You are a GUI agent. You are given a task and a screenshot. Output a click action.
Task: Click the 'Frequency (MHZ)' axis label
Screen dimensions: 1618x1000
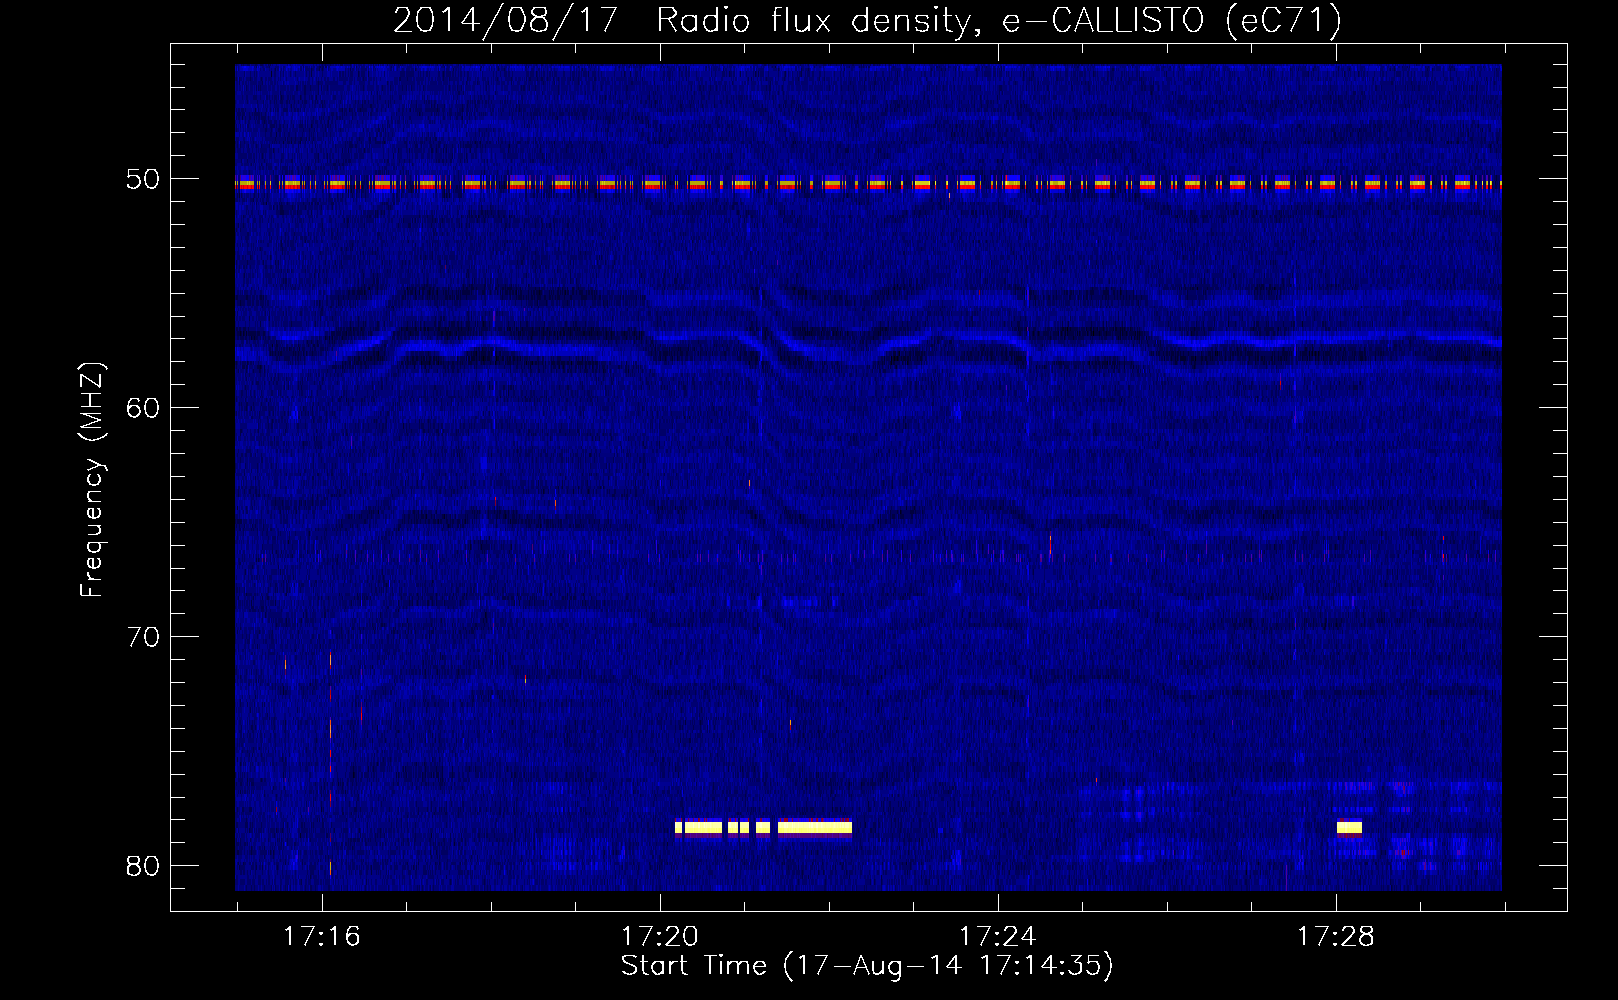(91, 480)
